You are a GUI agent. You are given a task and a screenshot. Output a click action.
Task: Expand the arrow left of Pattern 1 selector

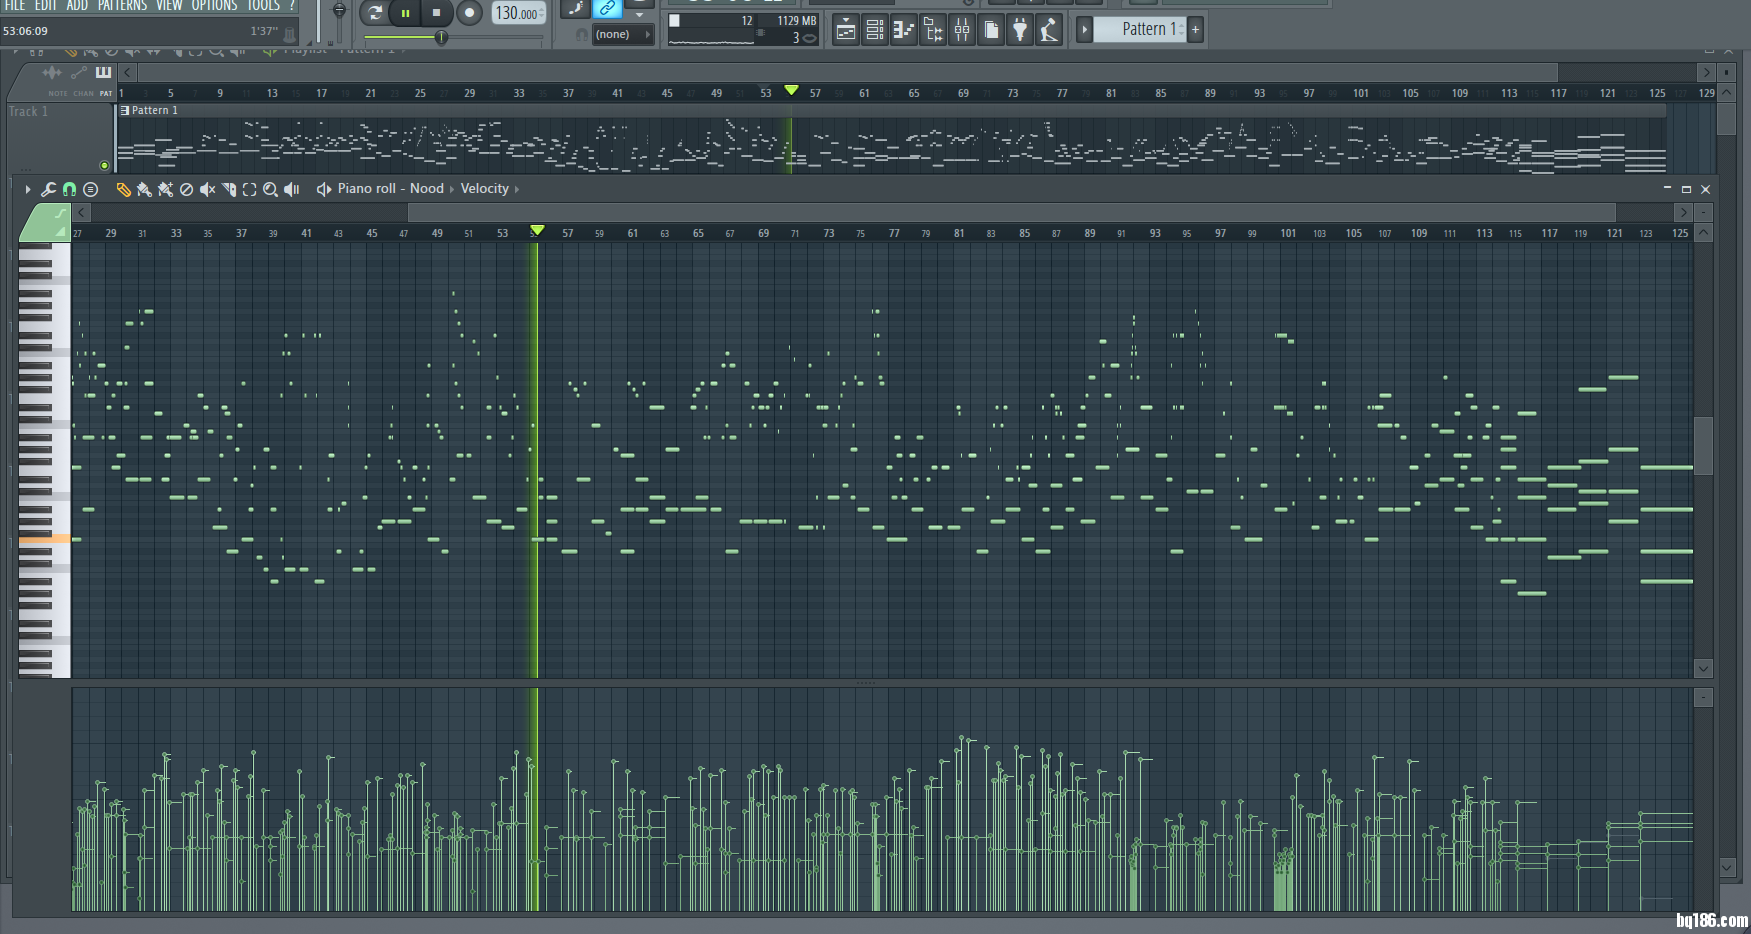1084,29
